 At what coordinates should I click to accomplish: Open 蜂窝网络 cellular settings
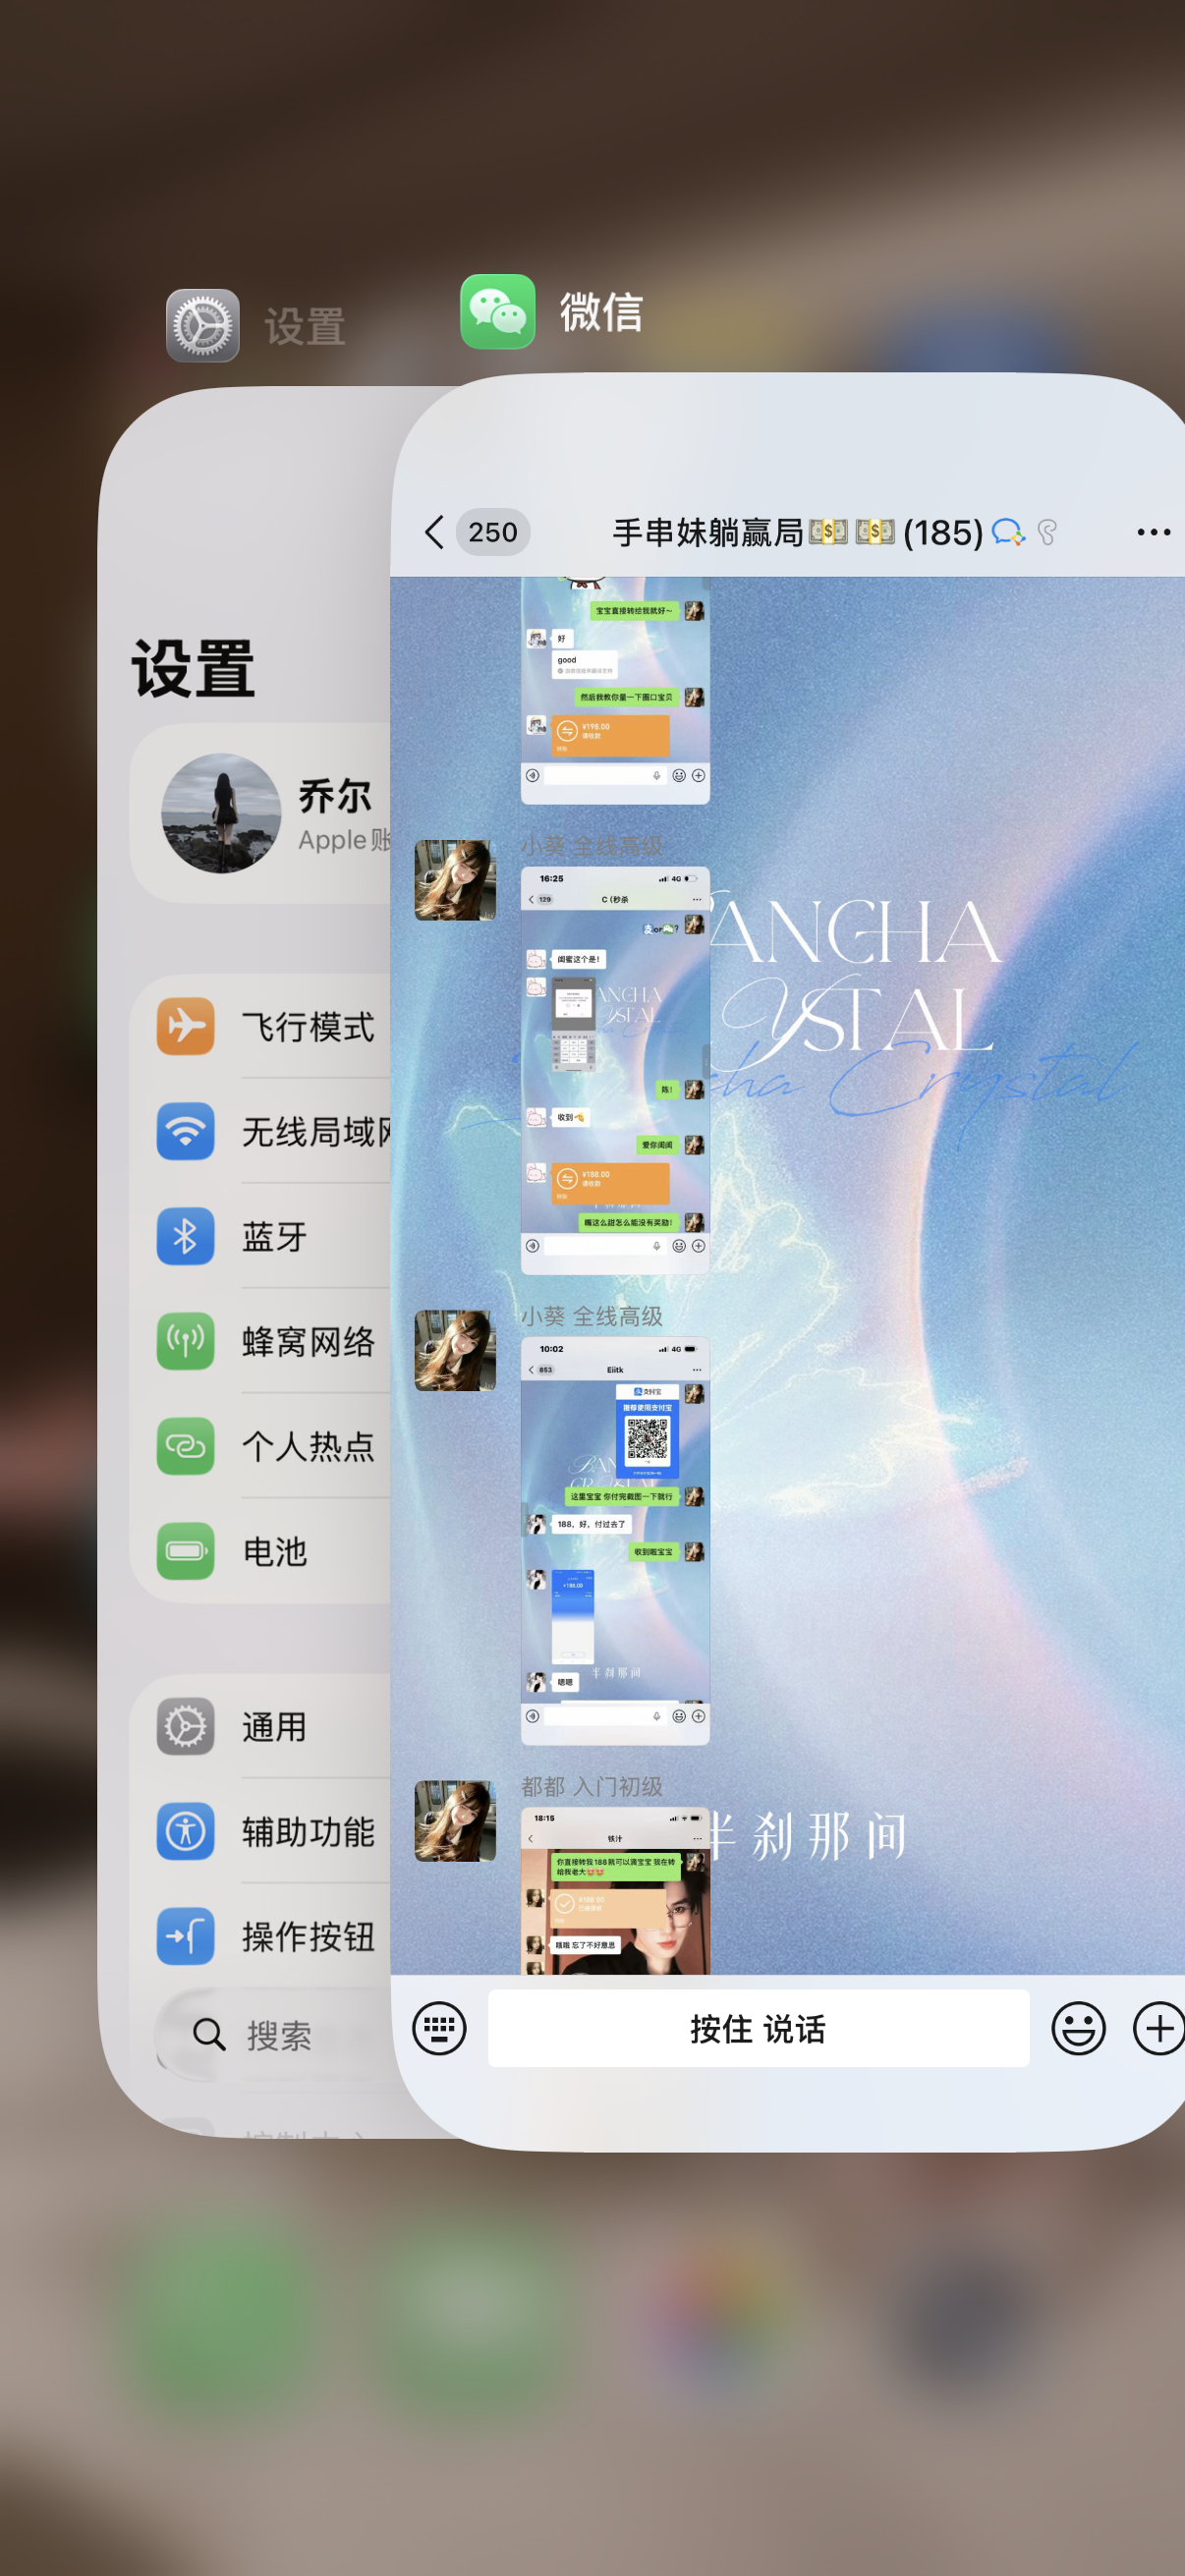point(260,1341)
